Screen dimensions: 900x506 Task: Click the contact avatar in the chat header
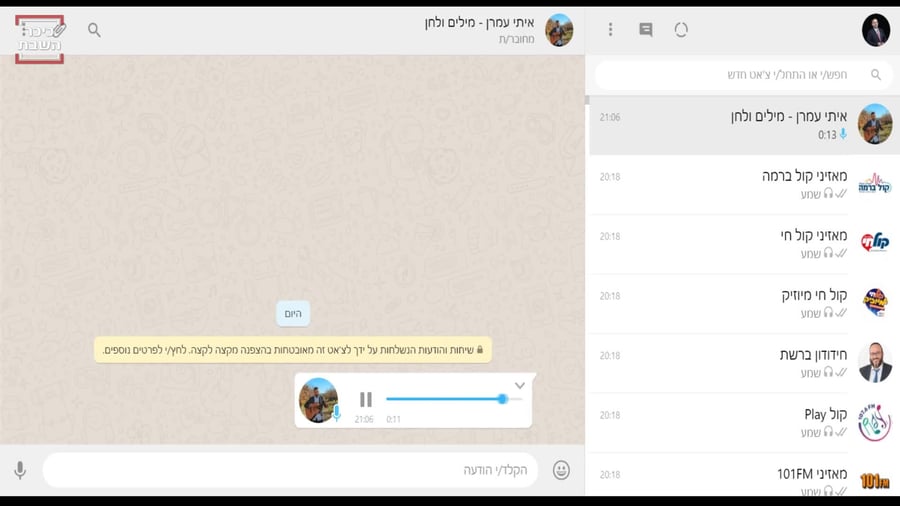click(x=559, y=30)
